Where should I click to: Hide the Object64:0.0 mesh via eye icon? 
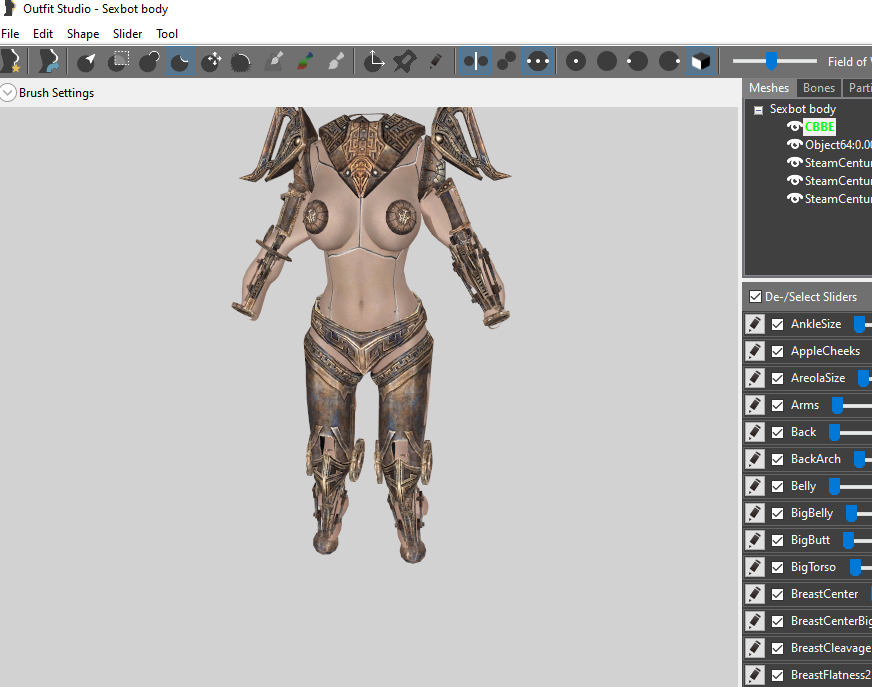795,145
